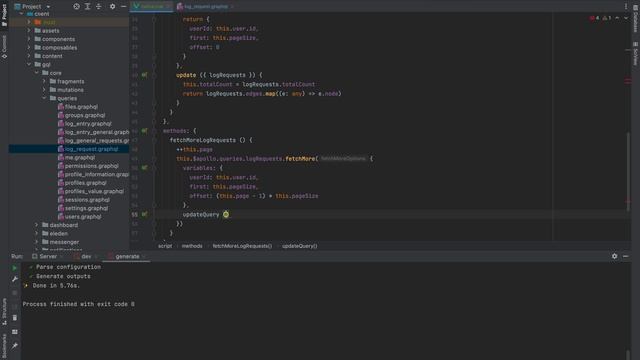
Task: Select log_entry.graphql in project tree
Action: pyautogui.click(x=88, y=124)
